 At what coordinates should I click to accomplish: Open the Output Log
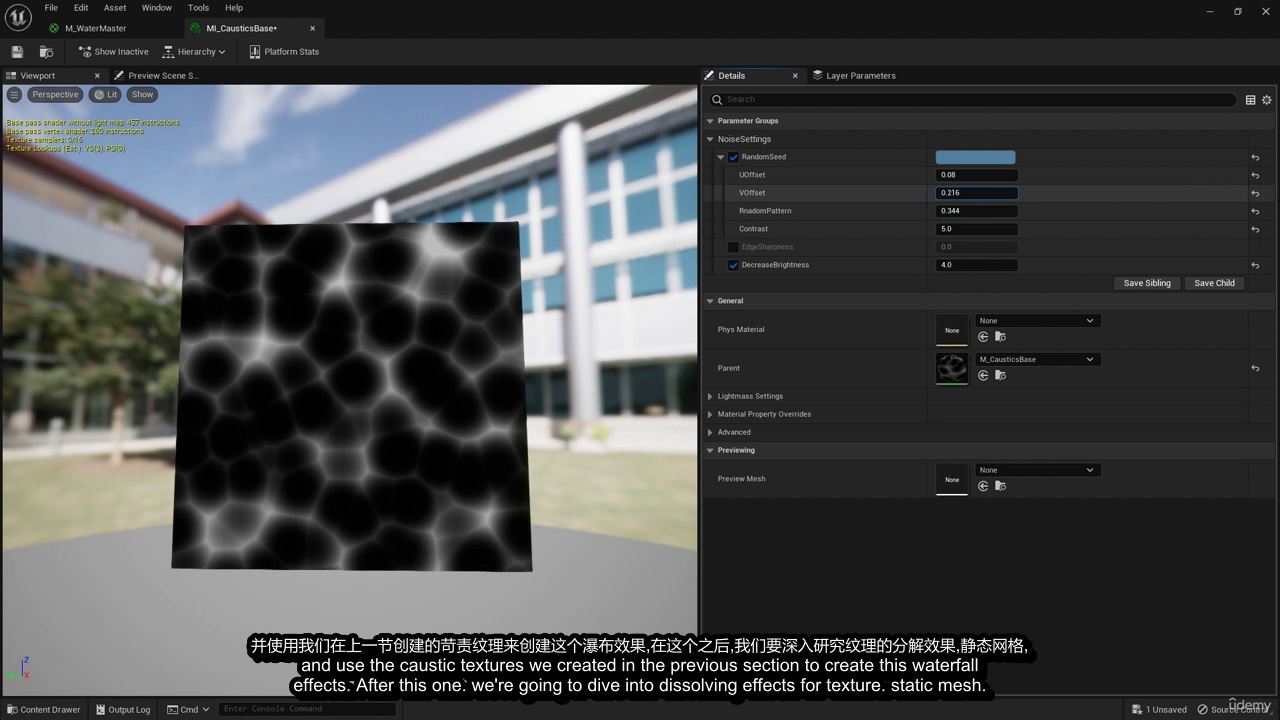coord(122,710)
